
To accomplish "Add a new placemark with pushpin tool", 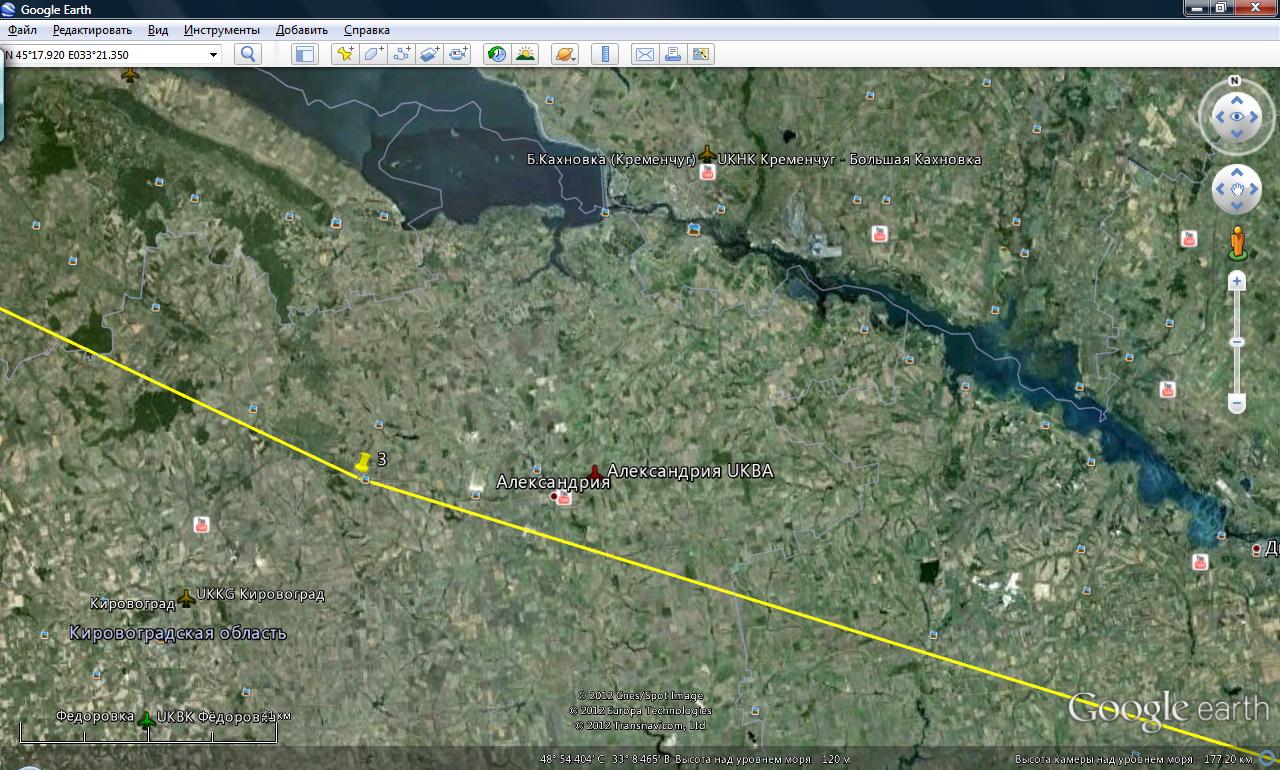I will pyautogui.click(x=345, y=54).
